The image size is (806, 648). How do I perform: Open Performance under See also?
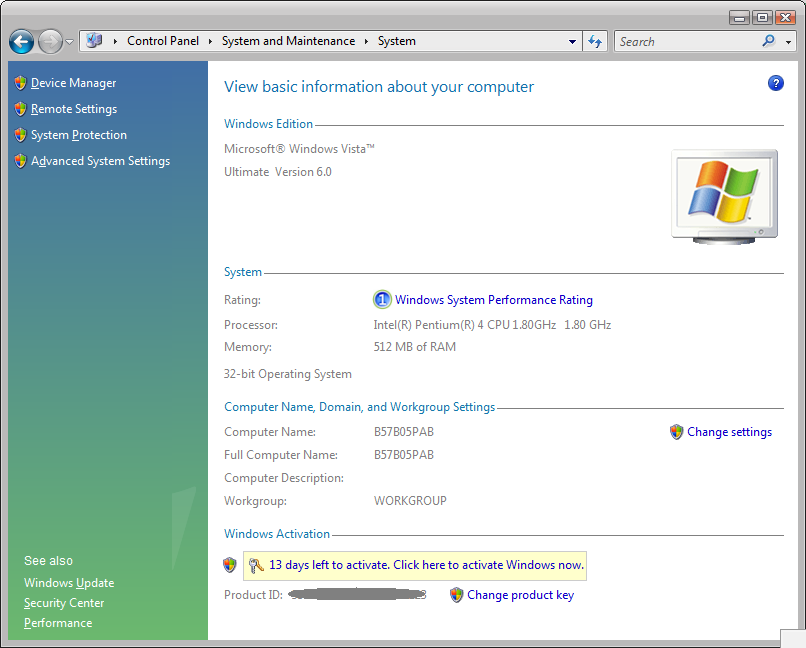tap(58, 623)
